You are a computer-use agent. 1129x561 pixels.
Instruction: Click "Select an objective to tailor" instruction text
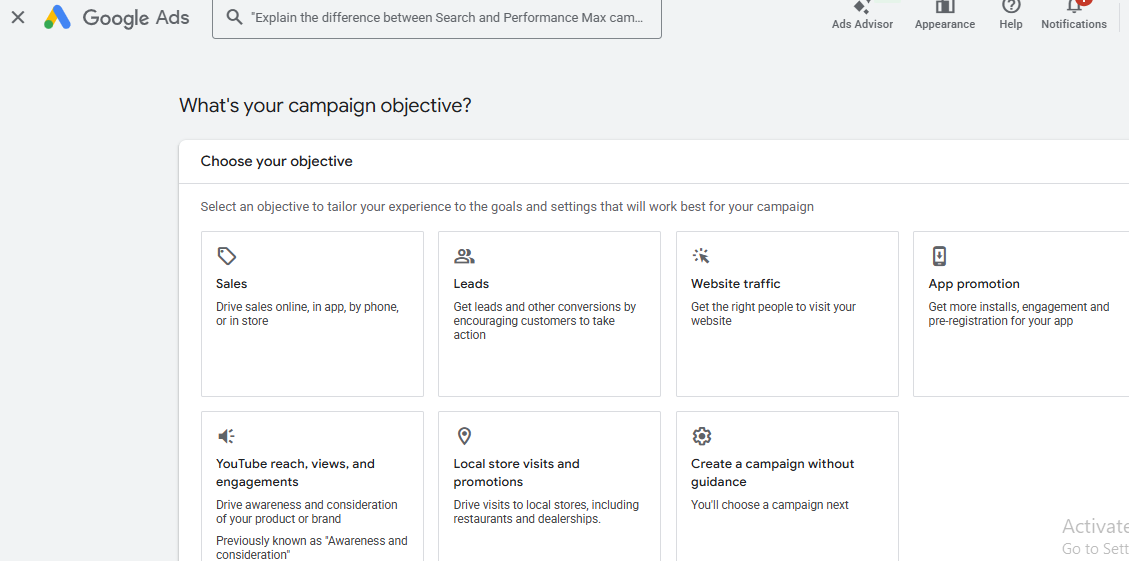coord(507,207)
